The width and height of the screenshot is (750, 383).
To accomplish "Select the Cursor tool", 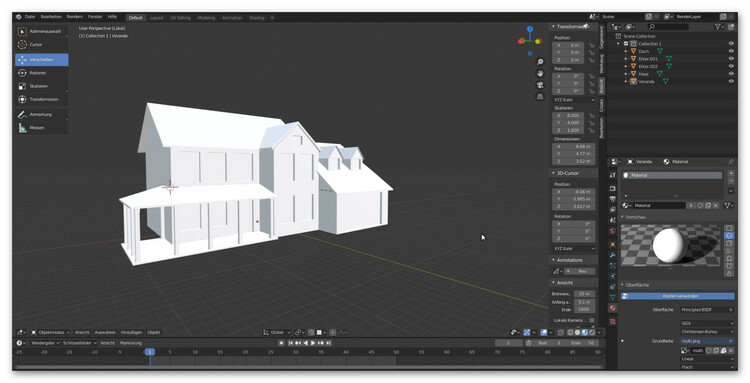I will pos(42,44).
